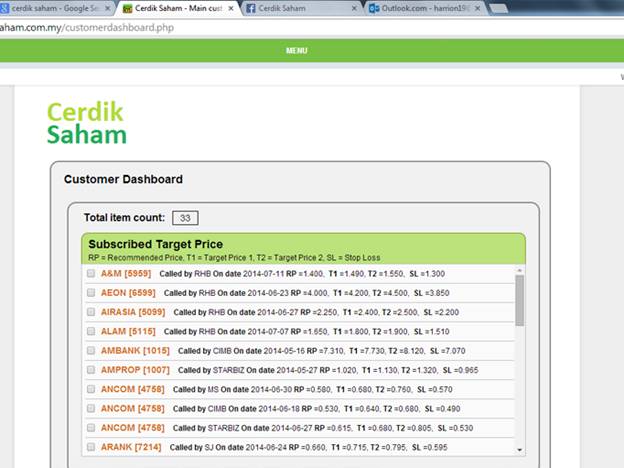Close the Cerdik Saham Main customer tab
Image resolution: width=624 pixels, height=468 pixels.
[x=231, y=8]
